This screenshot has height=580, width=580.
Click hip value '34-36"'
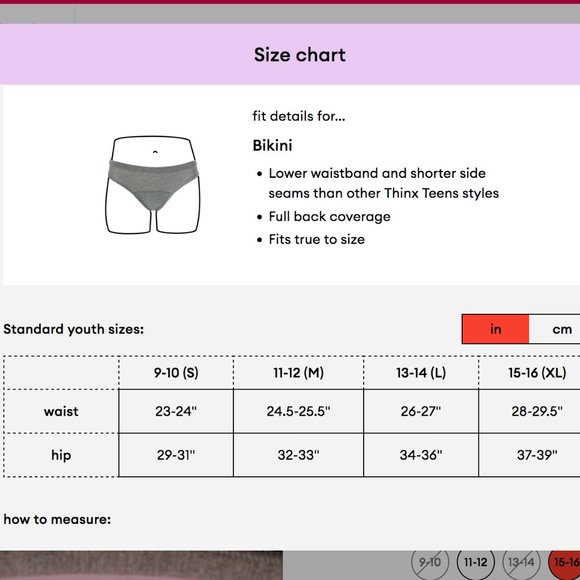point(421,455)
